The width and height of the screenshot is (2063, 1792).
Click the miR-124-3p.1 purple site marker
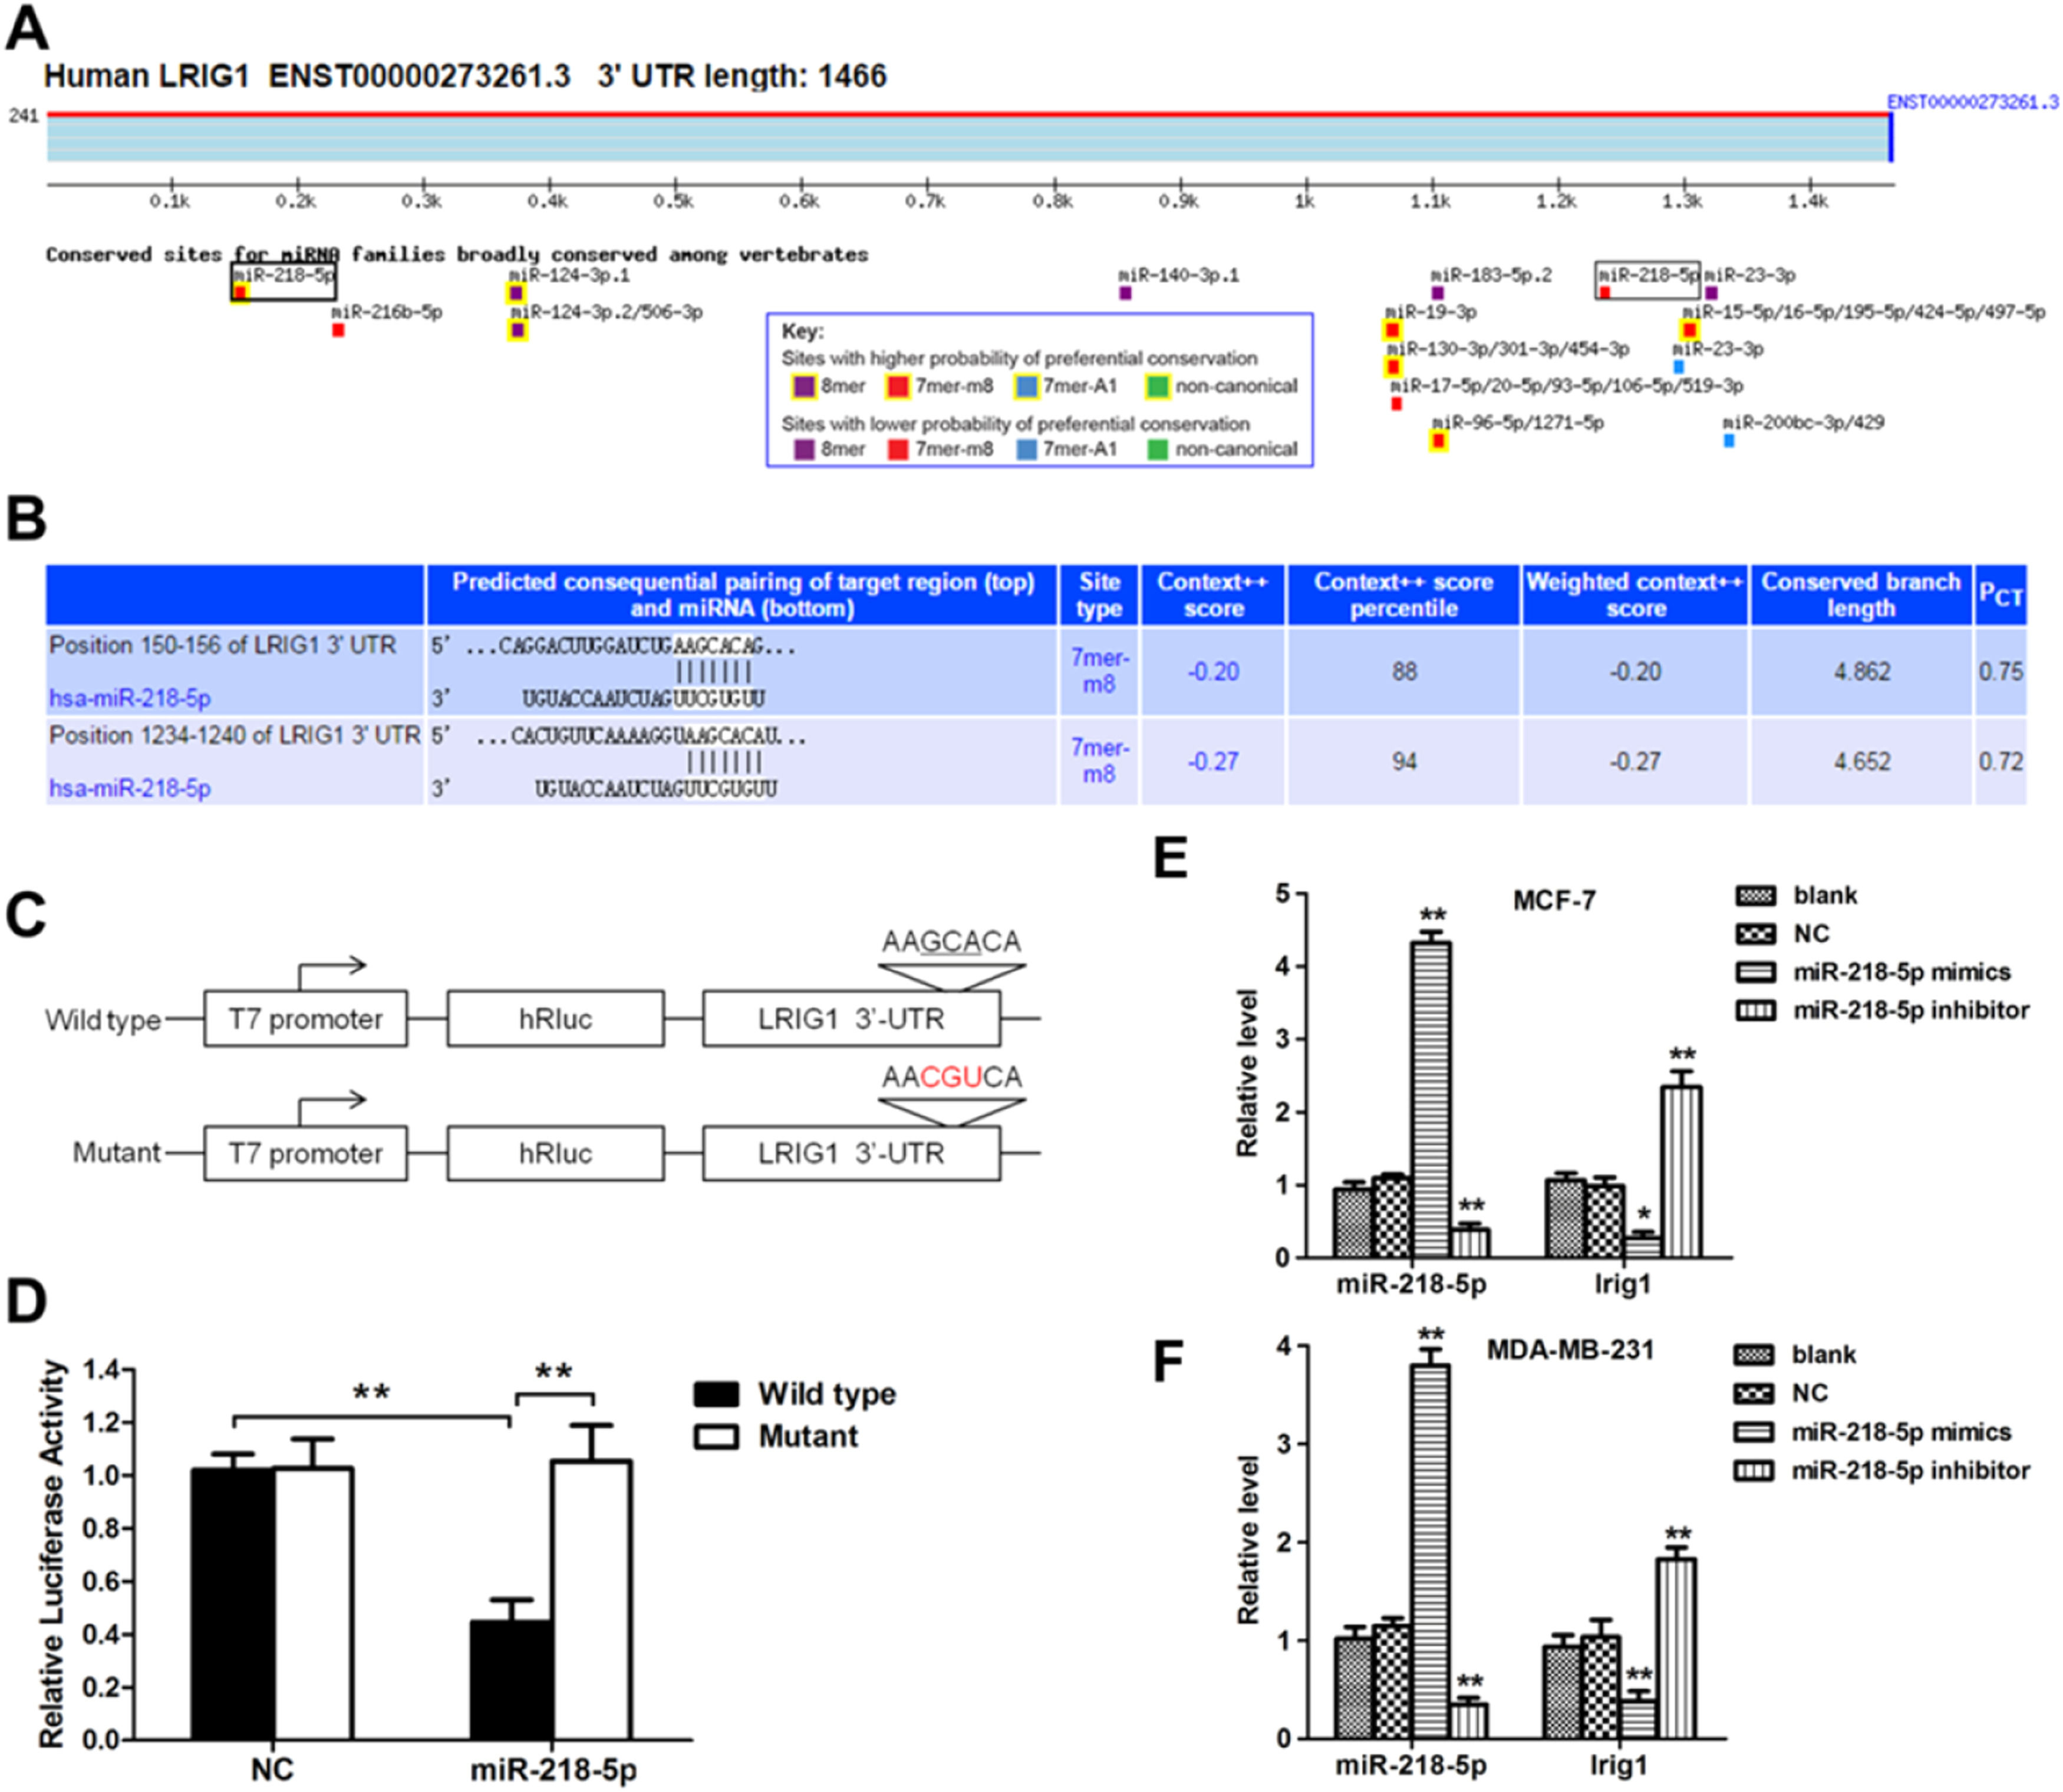[516, 293]
